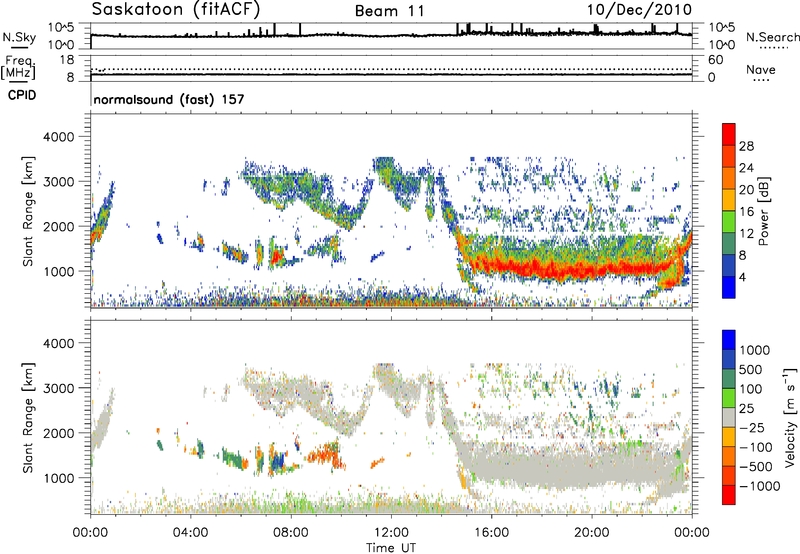
Task: Click the '18' frequency axis value
Action: (66, 59)
